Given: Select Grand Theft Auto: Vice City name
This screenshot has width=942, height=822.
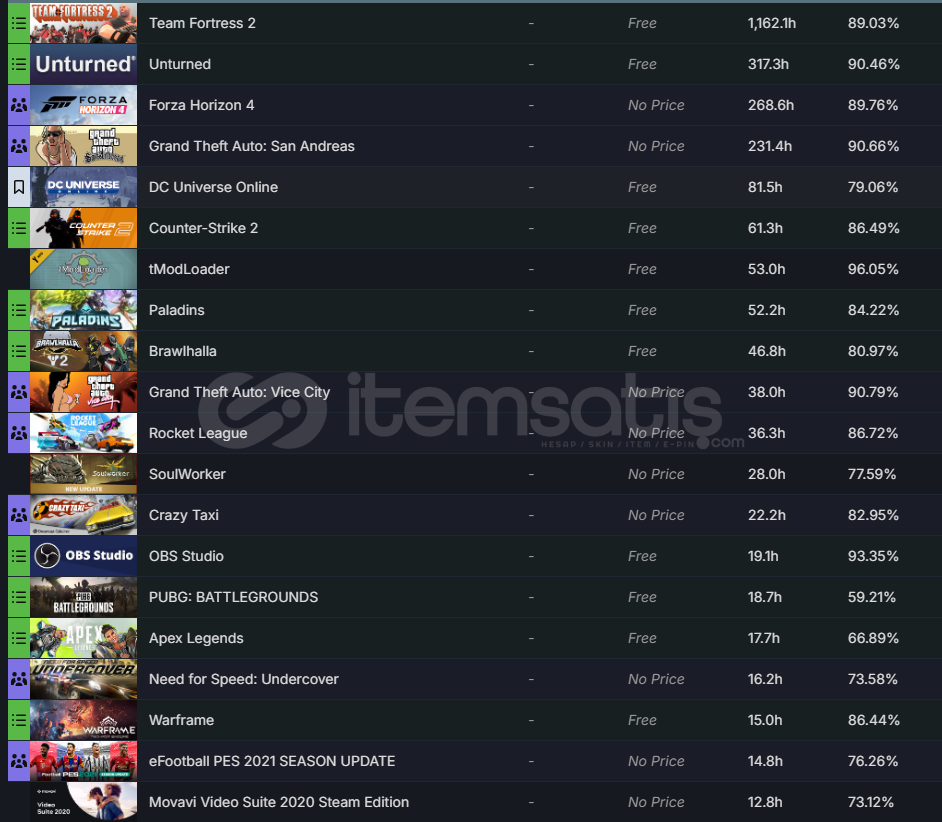Looking at the screenshot, I should [x=240, y=392].
